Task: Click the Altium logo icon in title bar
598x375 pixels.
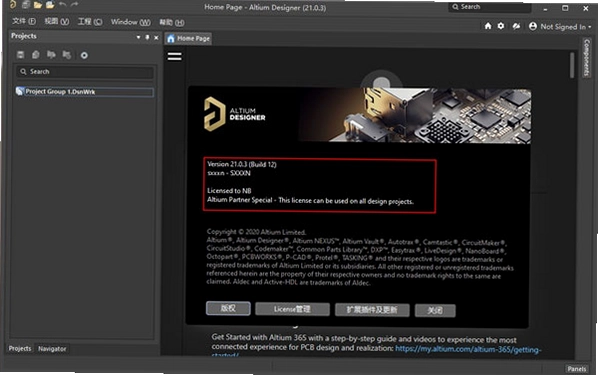Action: [13, 5]
